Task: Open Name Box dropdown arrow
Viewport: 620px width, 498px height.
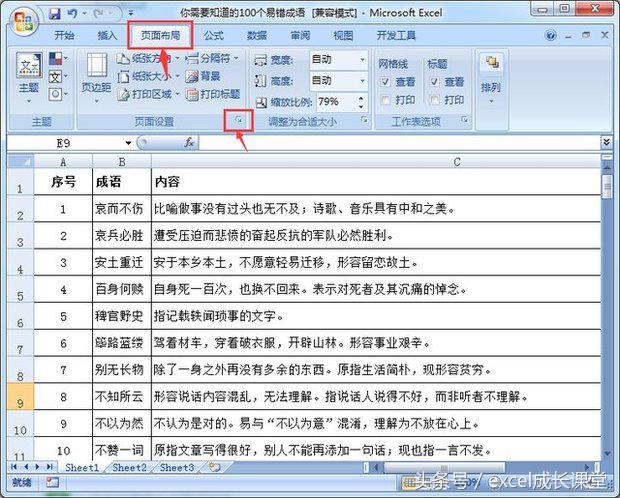Action: click(128, 143)
